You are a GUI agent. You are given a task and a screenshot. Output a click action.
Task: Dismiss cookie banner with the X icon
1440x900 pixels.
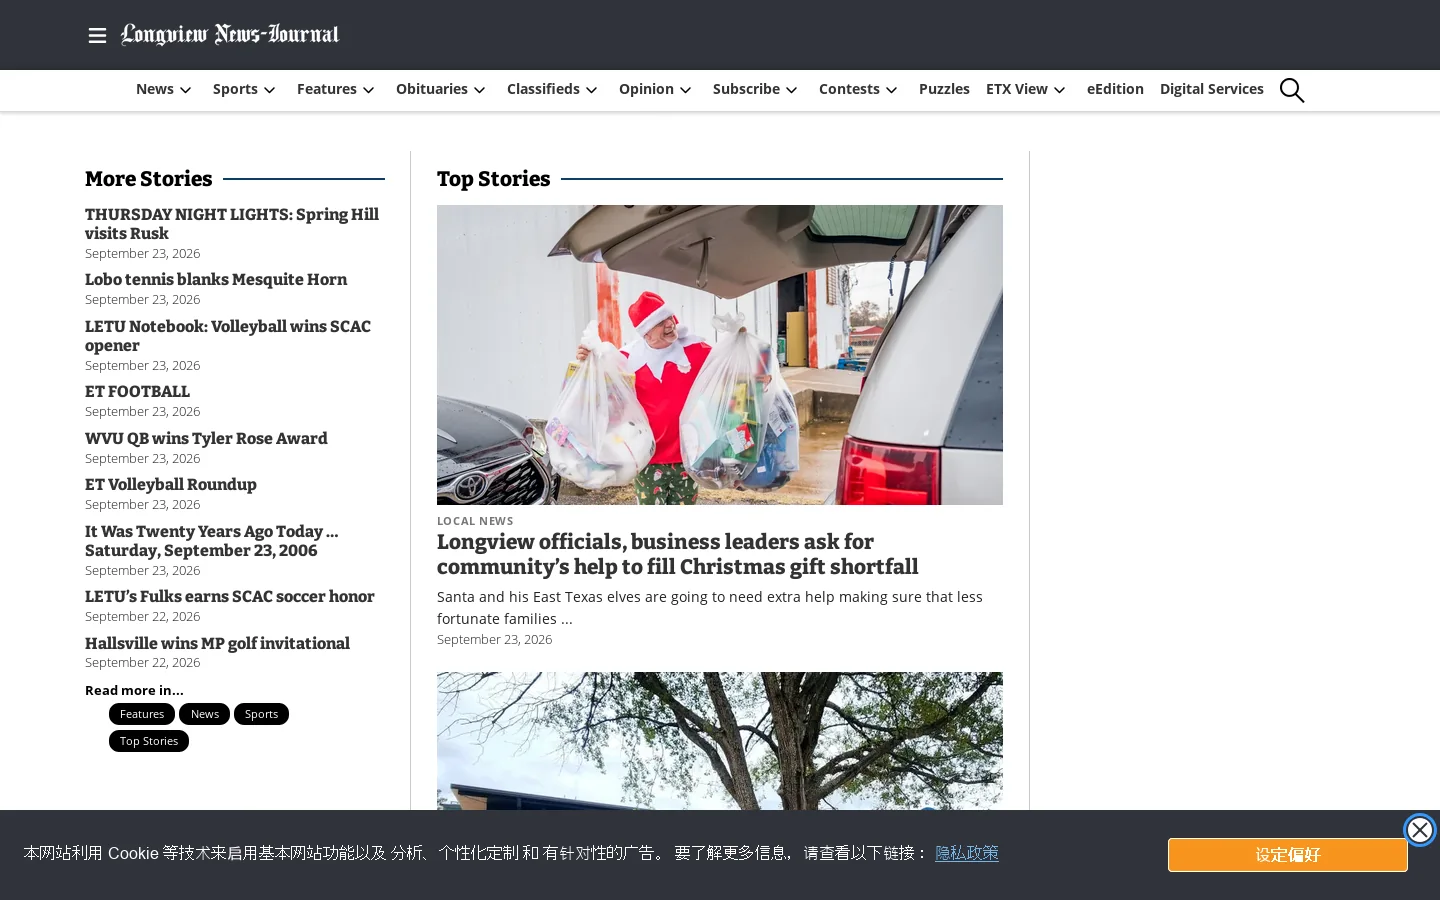pyautogui.click(x=1419, y=830)
